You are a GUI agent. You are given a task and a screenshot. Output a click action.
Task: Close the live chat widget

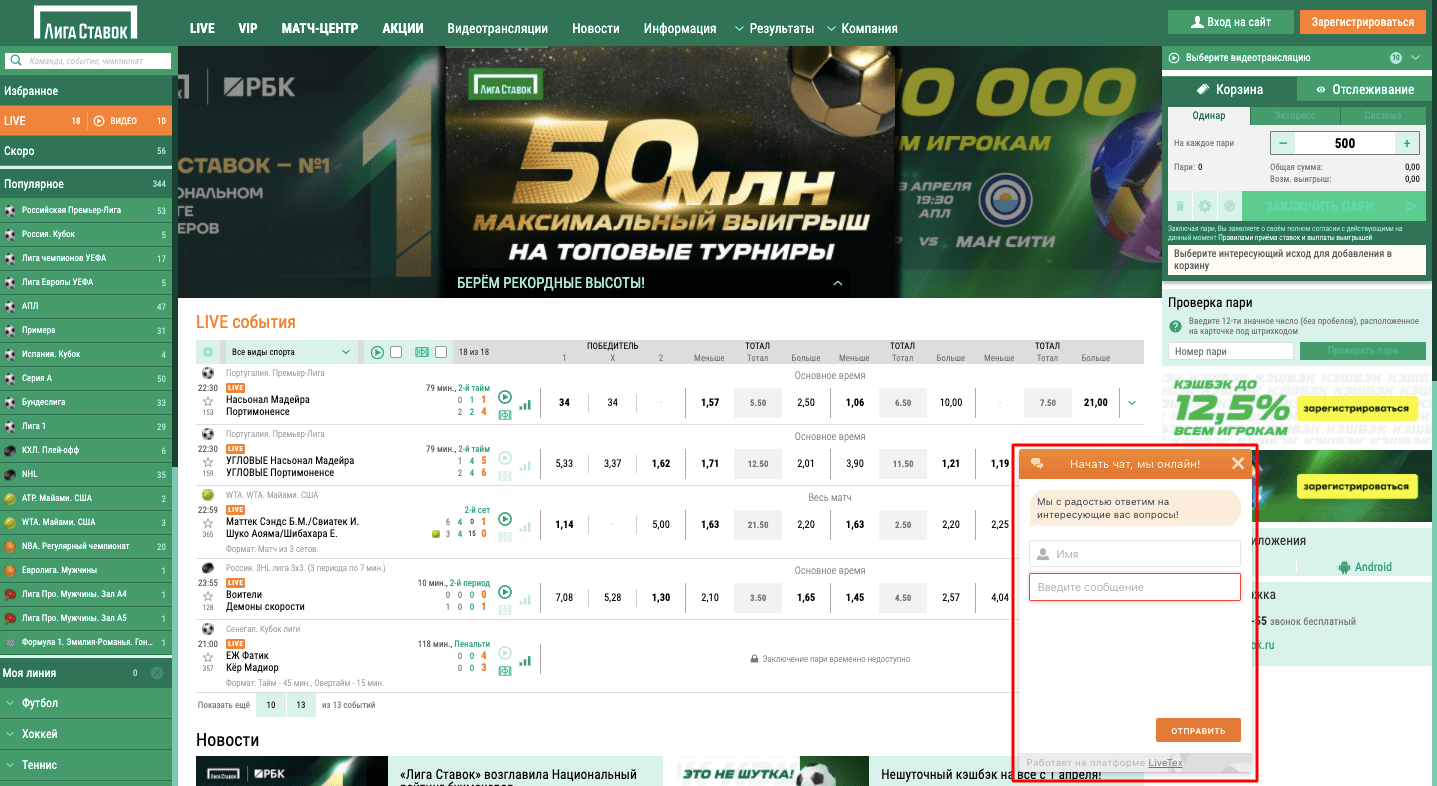tap(1238, 463)
